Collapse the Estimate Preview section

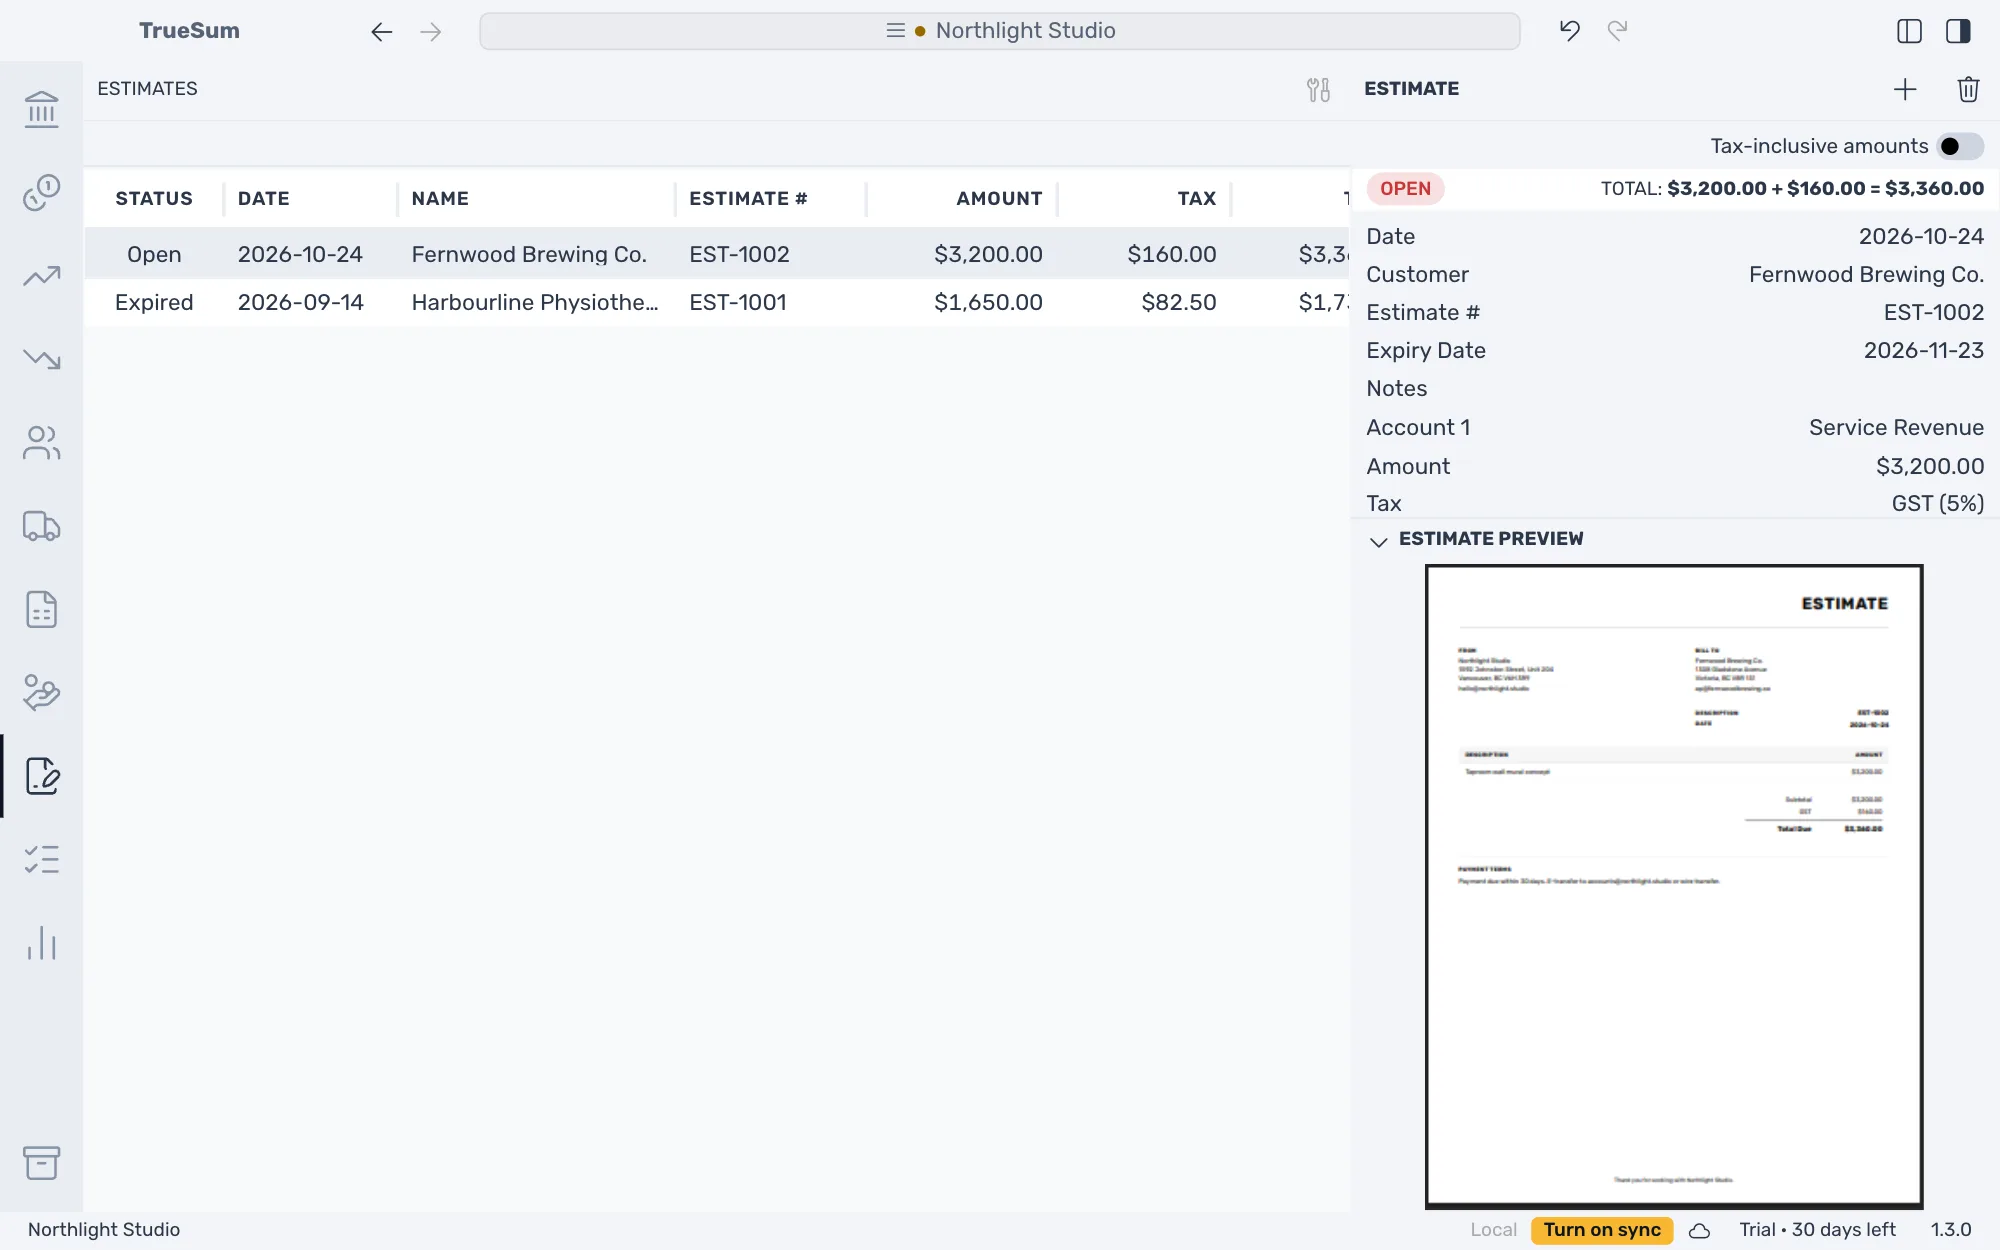1378,541
